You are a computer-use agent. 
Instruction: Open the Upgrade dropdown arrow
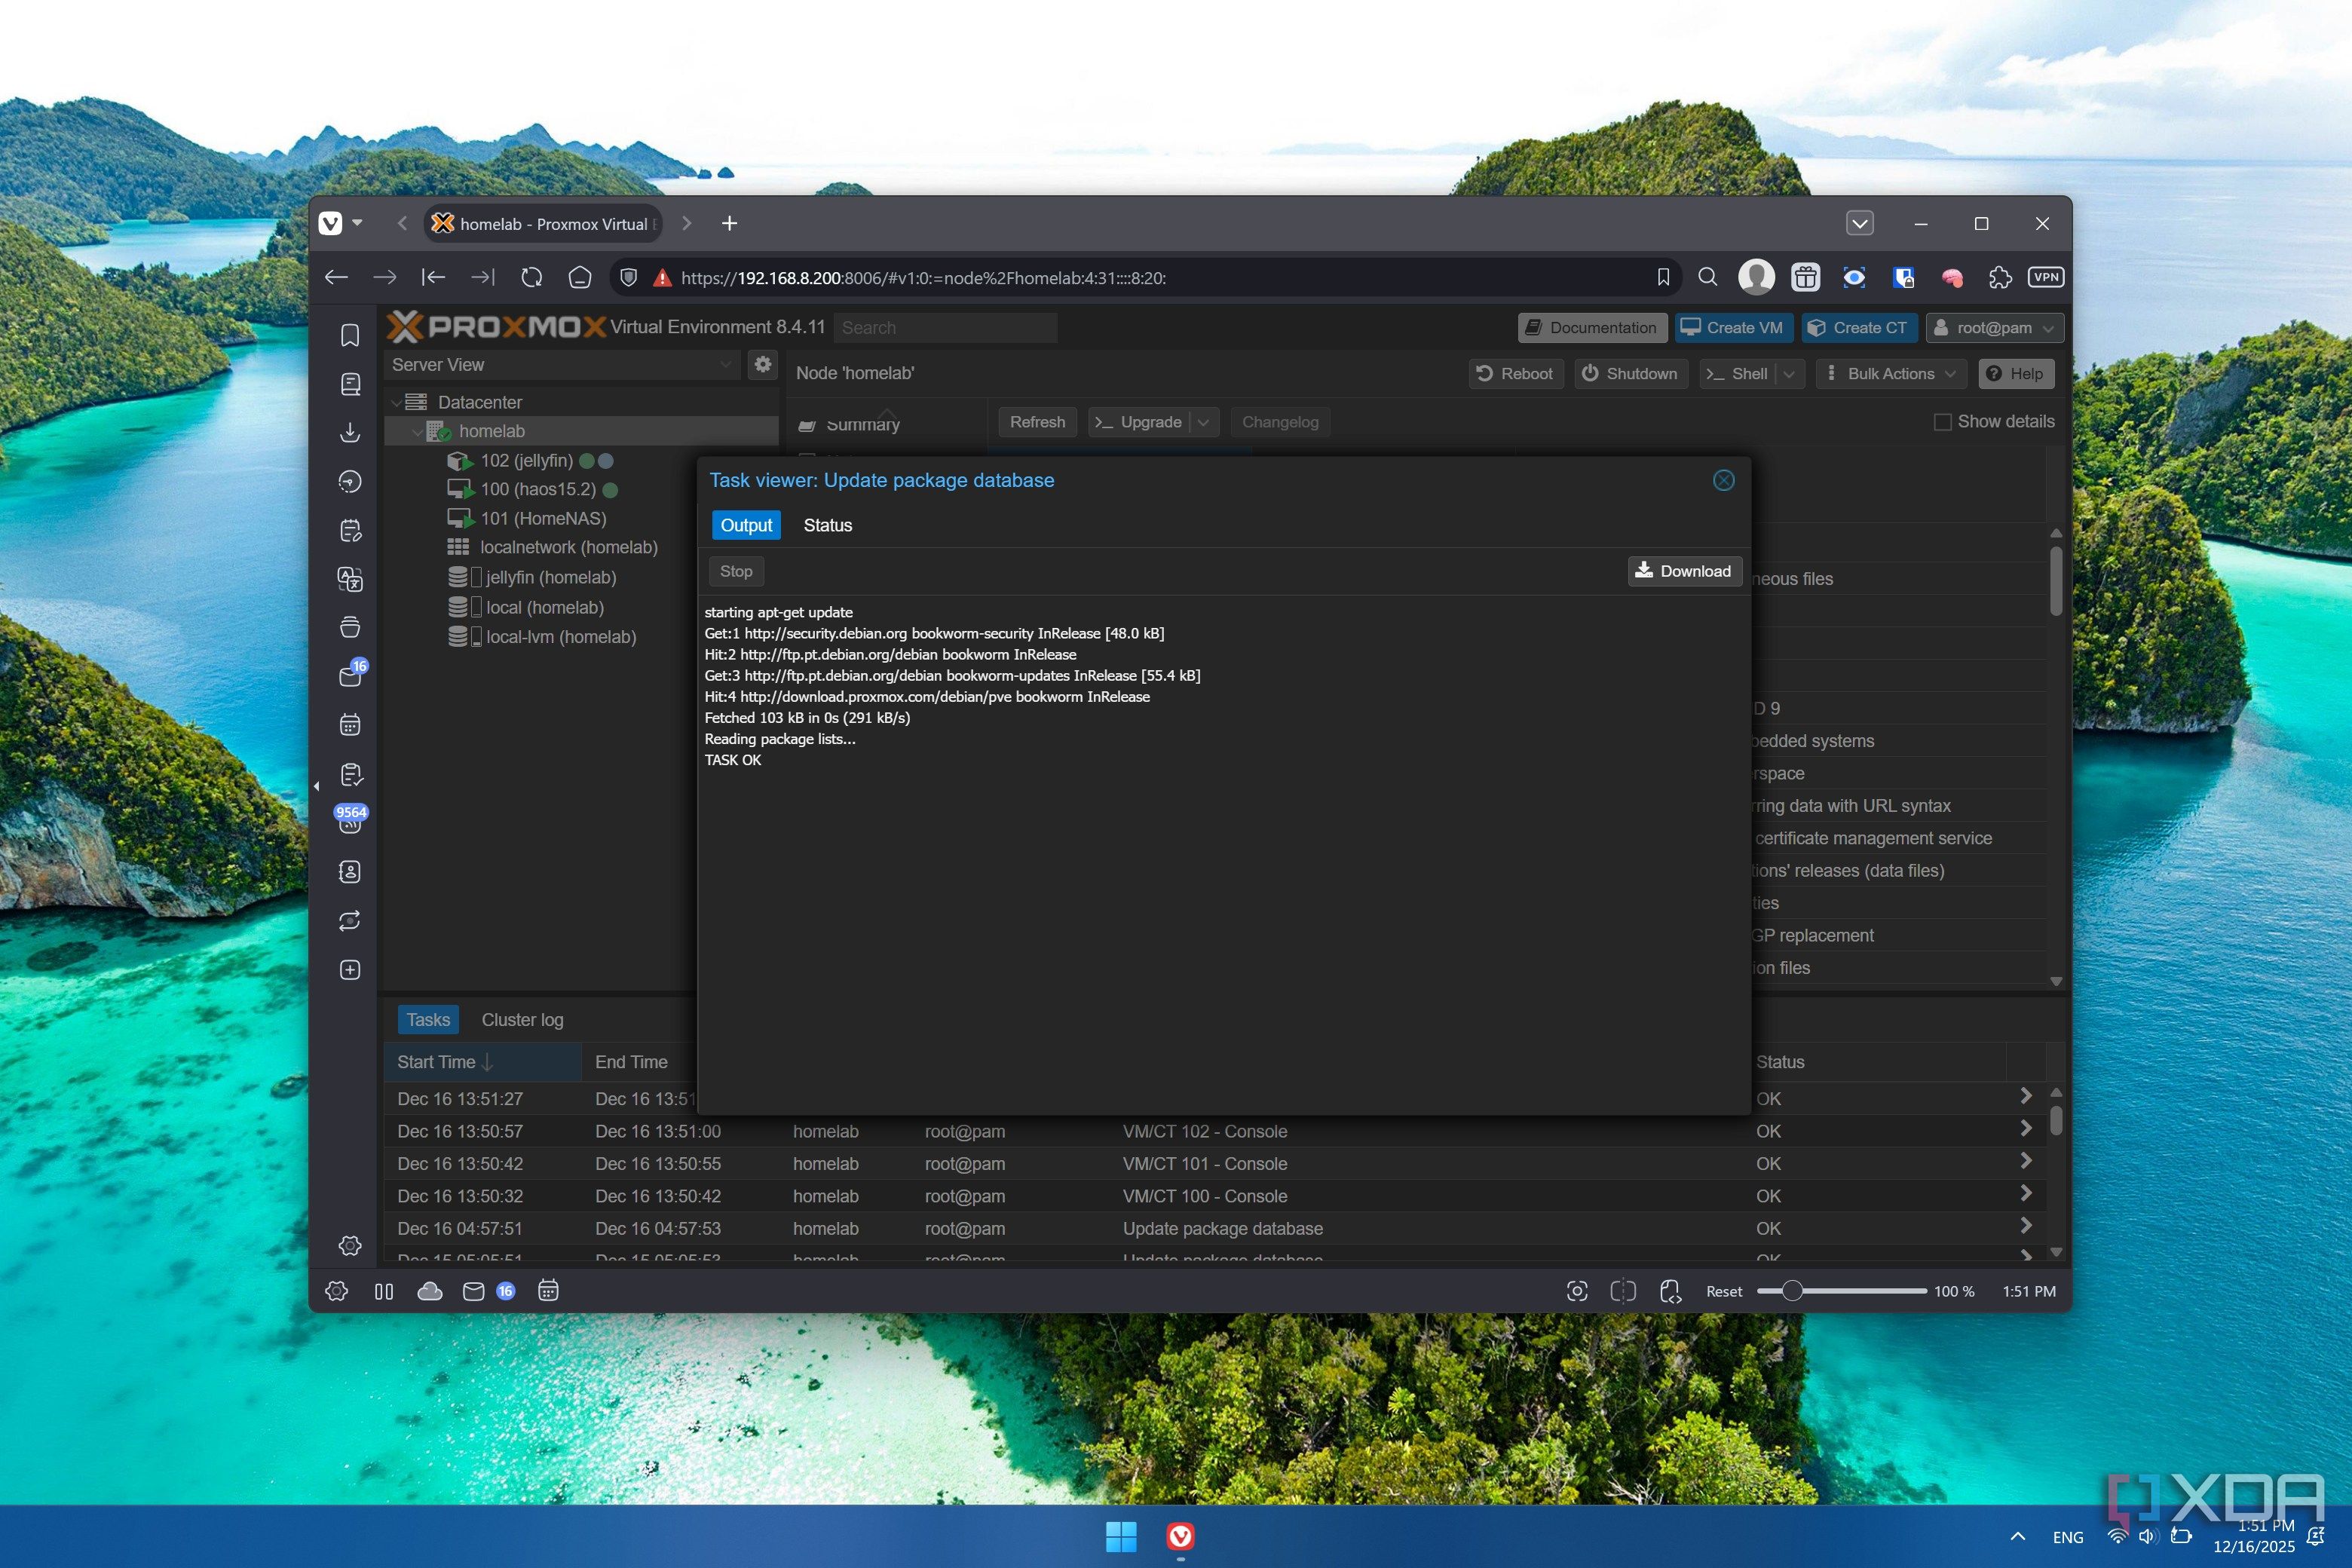tap(1204, 422)
